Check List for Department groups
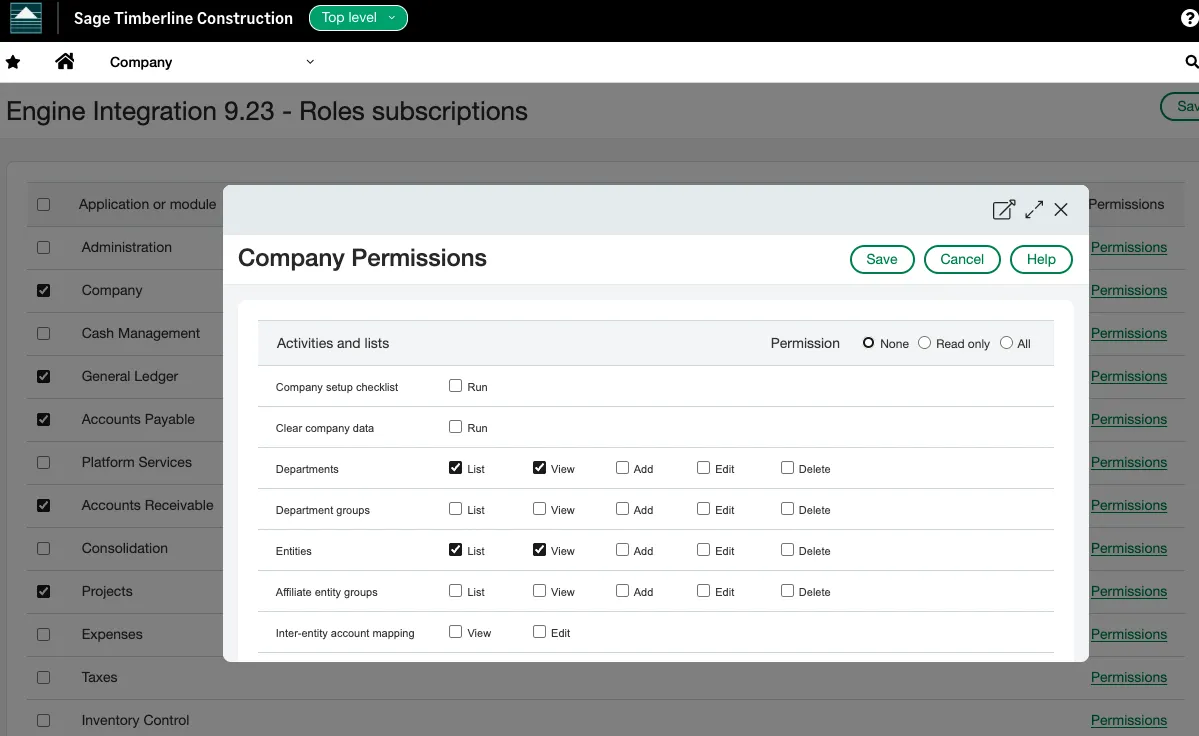This screenshot has height=736, width=1199. click(456, 508)
